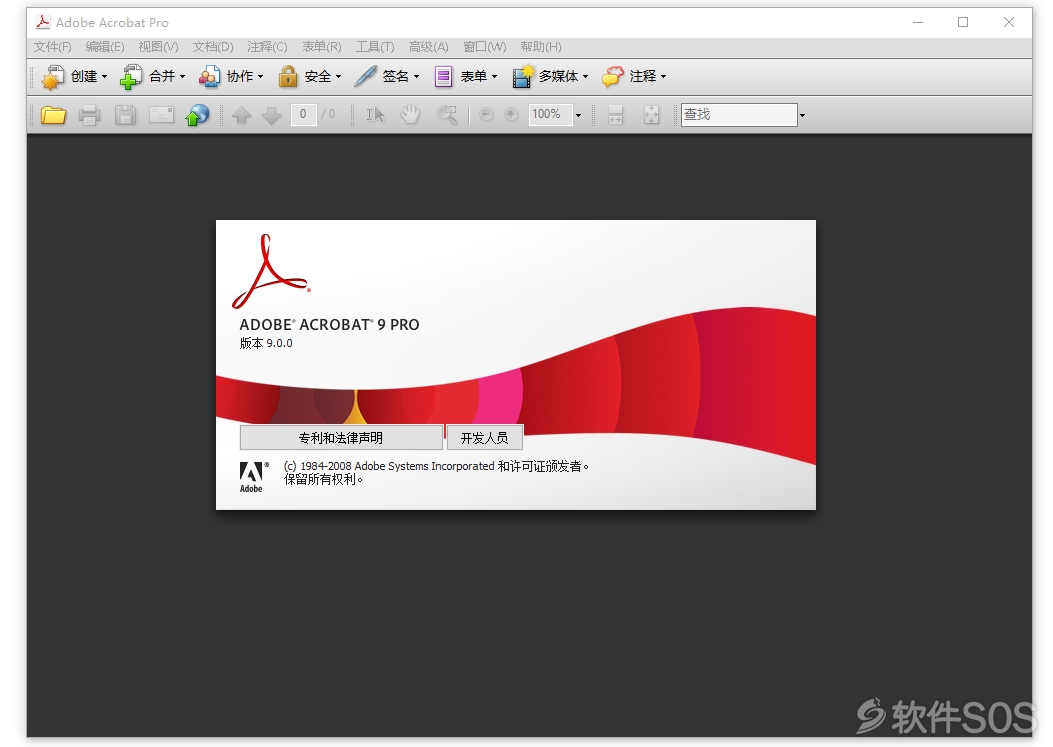1053x747 pixels.
Task: Click the Multimedia (多媒体) film icon
Action: [x=522, y=77]
